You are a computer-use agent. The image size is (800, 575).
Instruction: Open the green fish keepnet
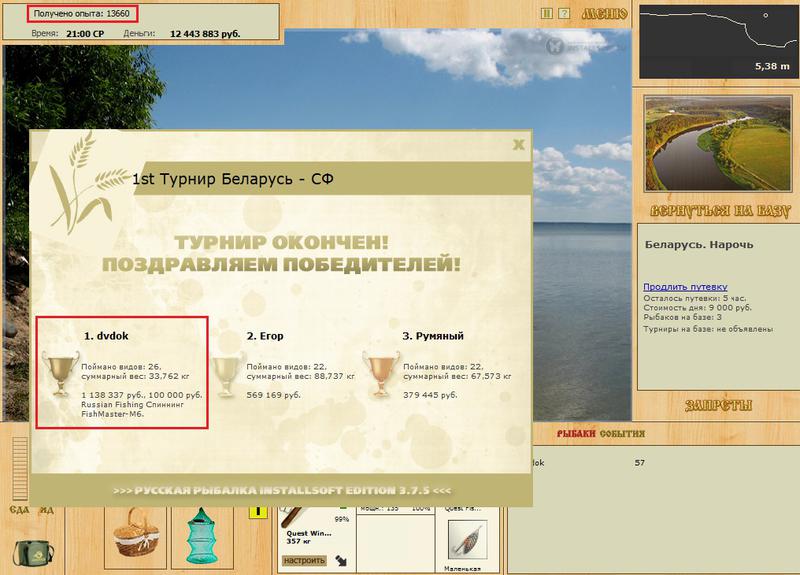pyautogui.click(x=203, y=536)
